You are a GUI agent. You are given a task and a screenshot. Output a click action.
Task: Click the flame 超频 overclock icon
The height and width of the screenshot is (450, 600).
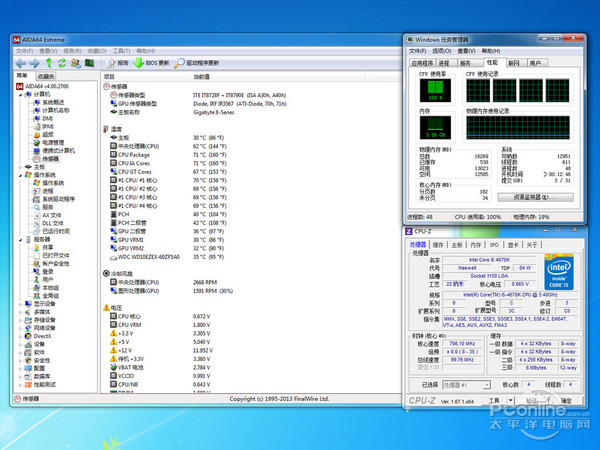point(37,135)
